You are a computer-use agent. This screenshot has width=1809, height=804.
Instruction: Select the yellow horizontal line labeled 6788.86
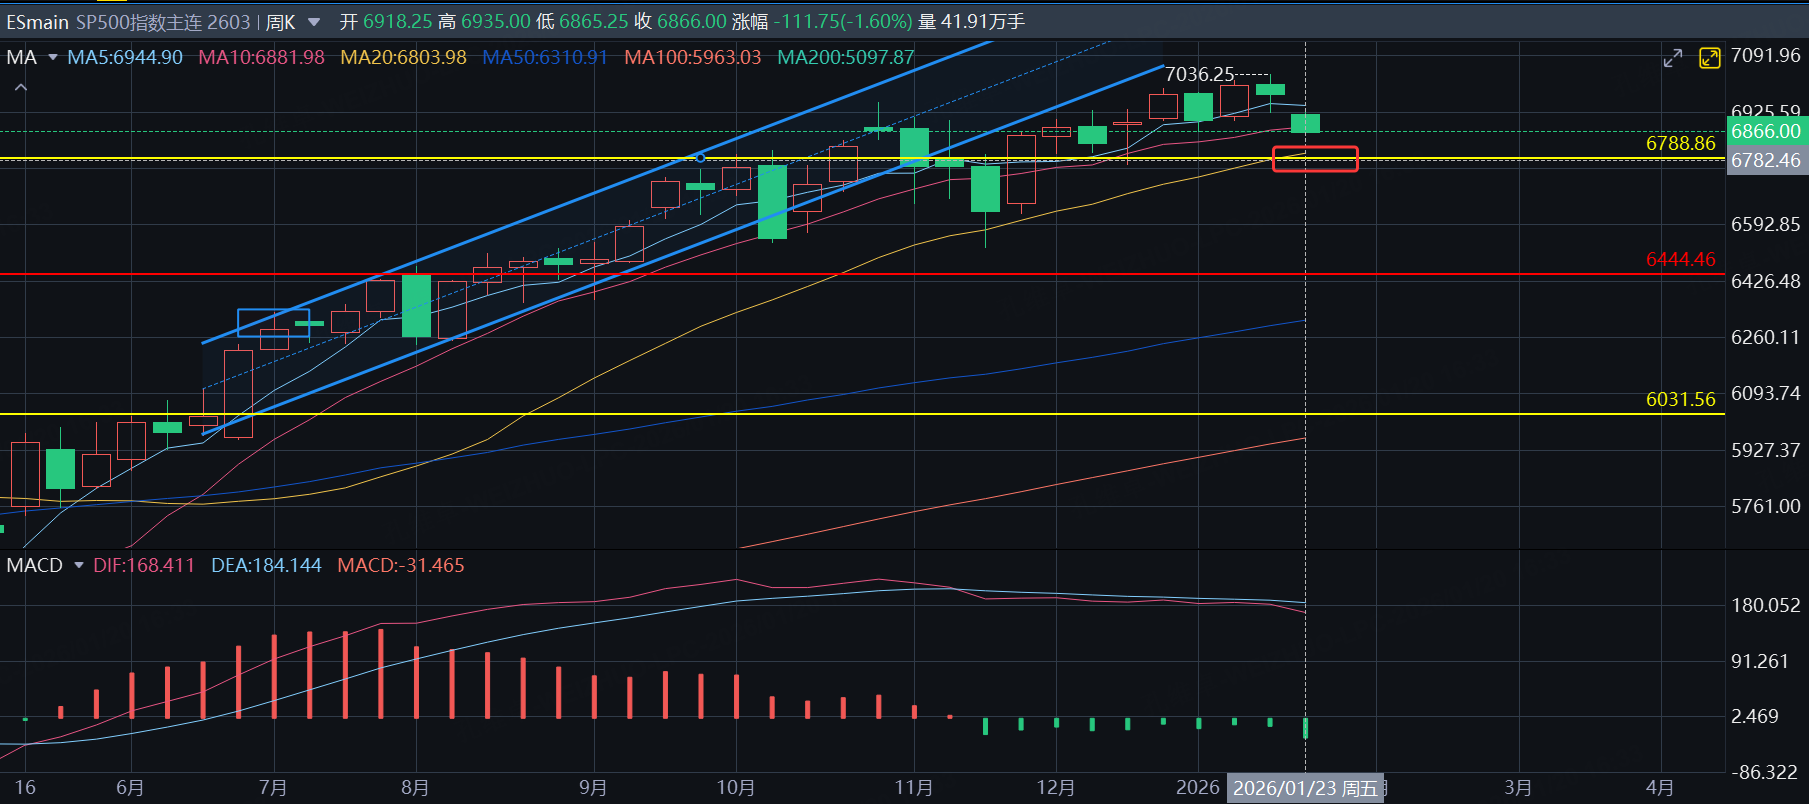click(x=860, y=157)
